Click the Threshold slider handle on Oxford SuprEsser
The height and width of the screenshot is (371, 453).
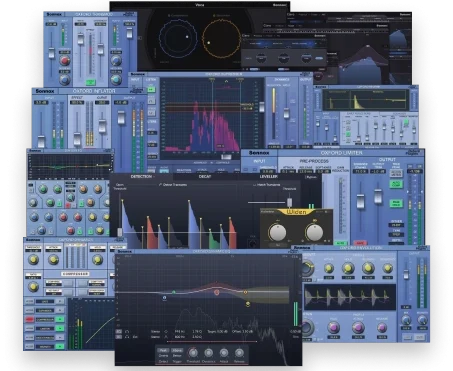tap(262, 107)
